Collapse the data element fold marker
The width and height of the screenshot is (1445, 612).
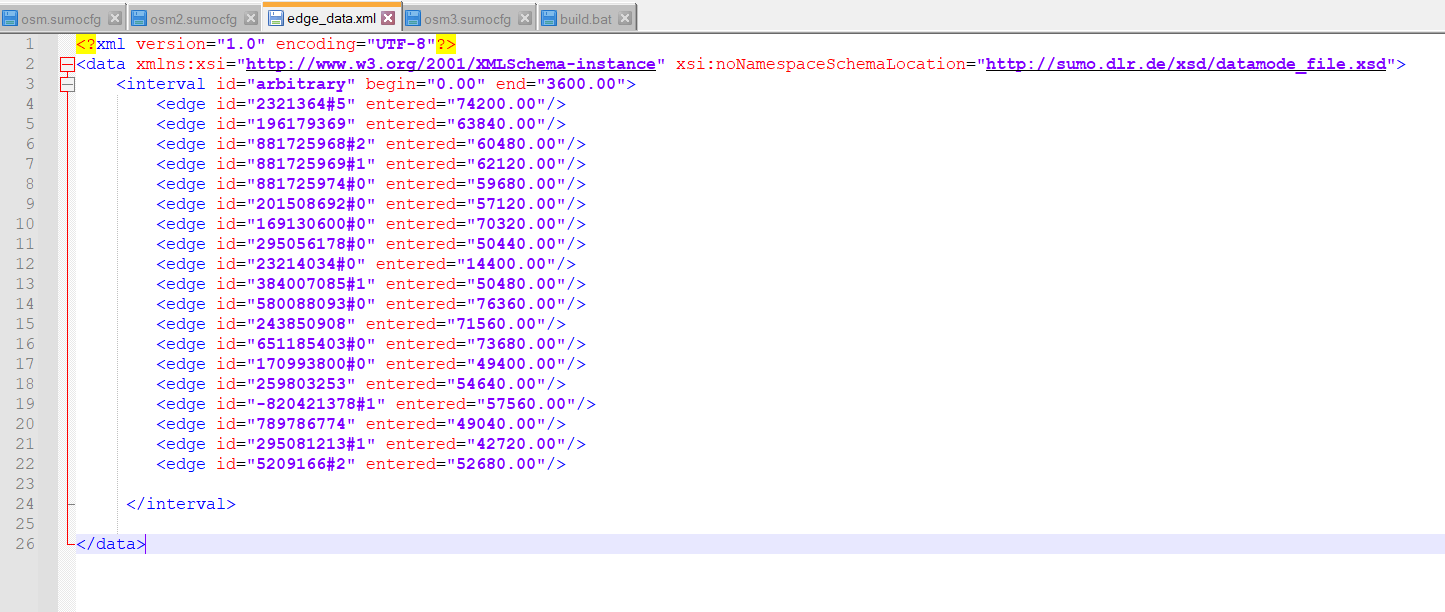tap(67, 65)
